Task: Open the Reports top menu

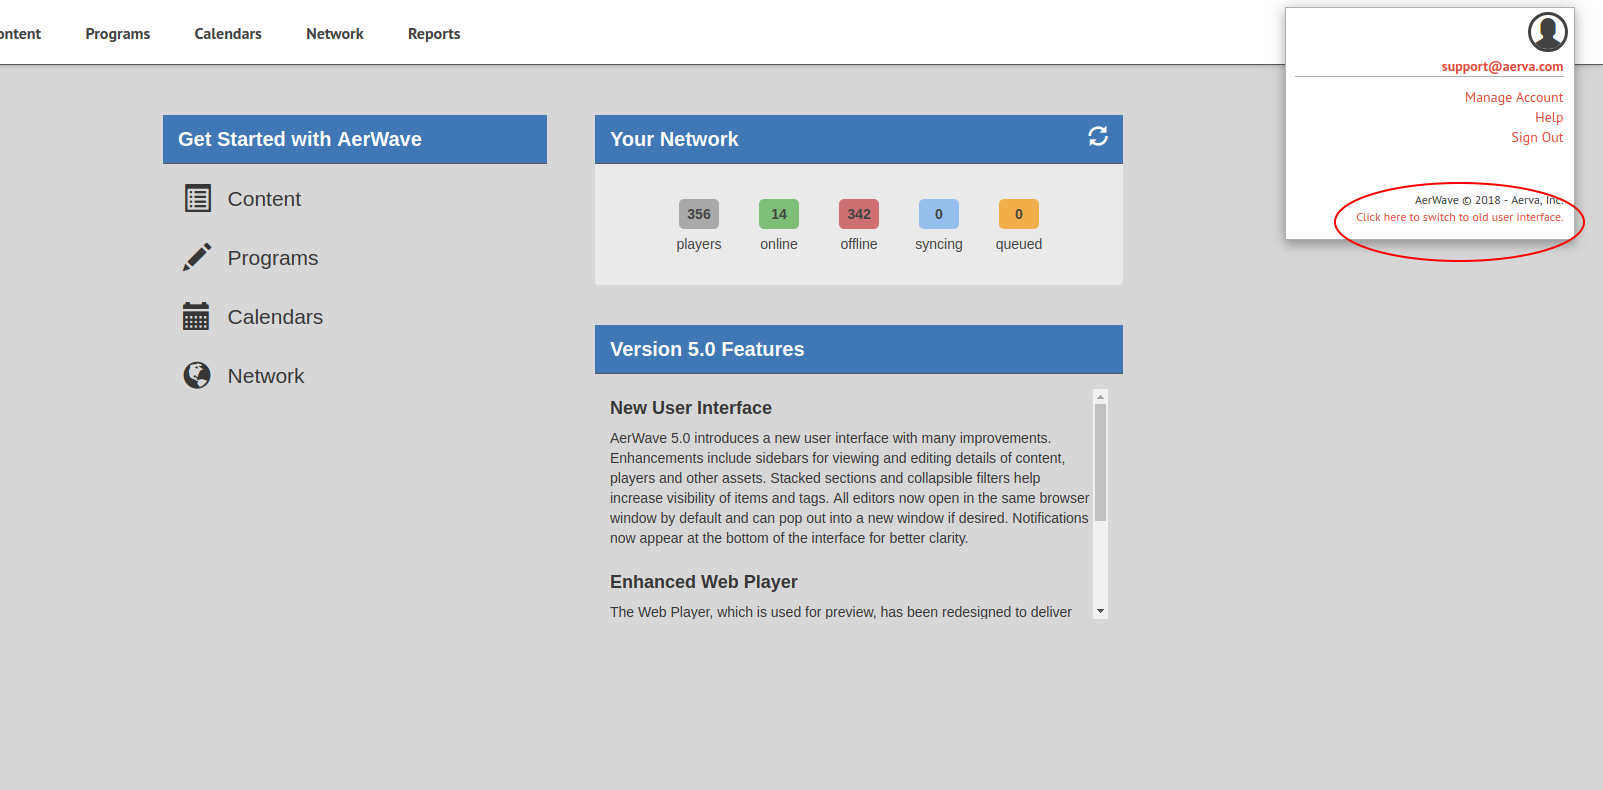Action: coord(434,34)
